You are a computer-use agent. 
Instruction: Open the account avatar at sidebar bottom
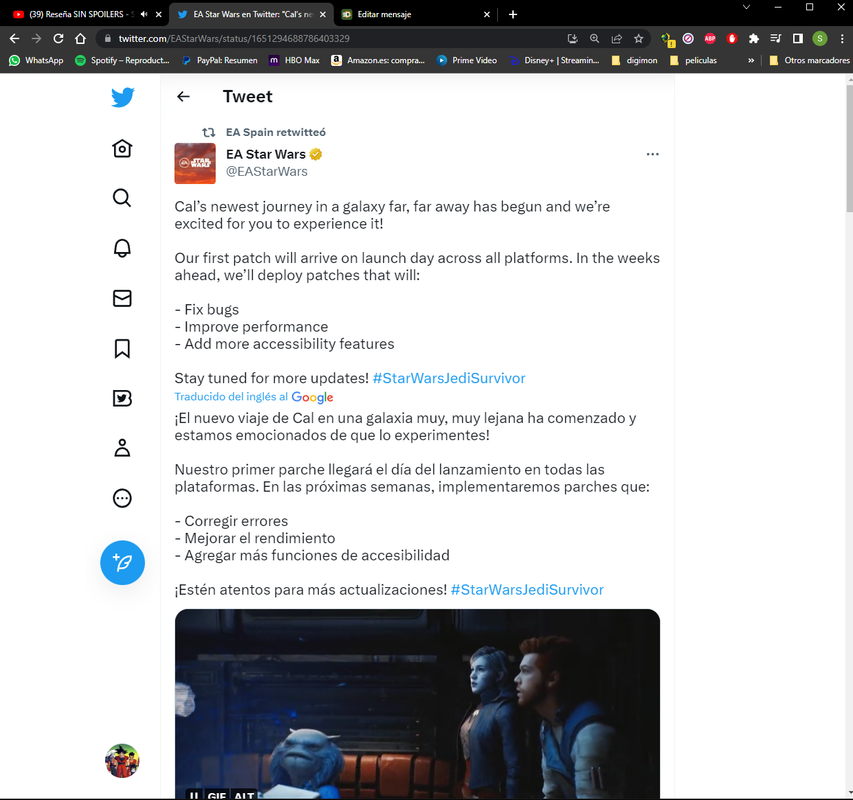(x=122, y=760)
